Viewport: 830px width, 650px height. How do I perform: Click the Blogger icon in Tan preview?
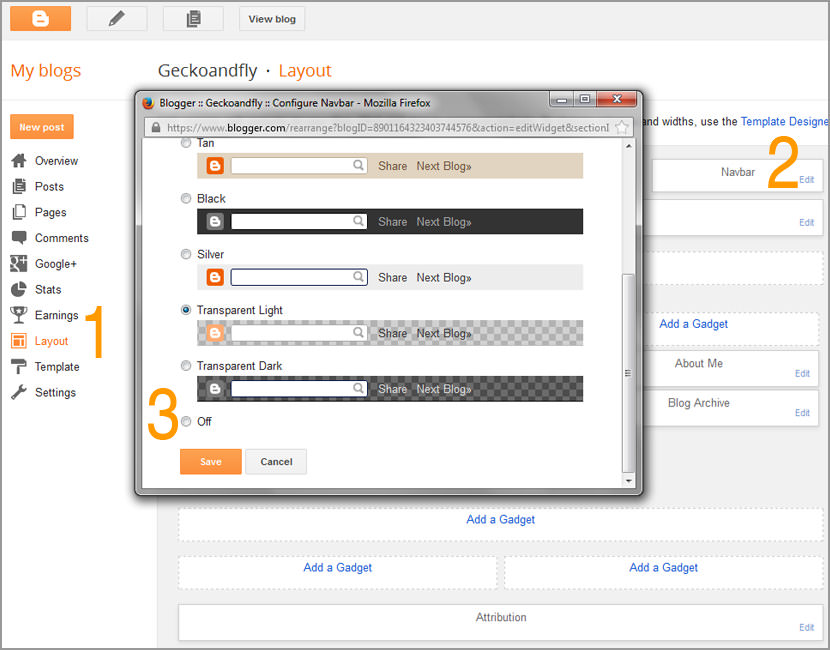pyautogui.click(x=215, y=166)
